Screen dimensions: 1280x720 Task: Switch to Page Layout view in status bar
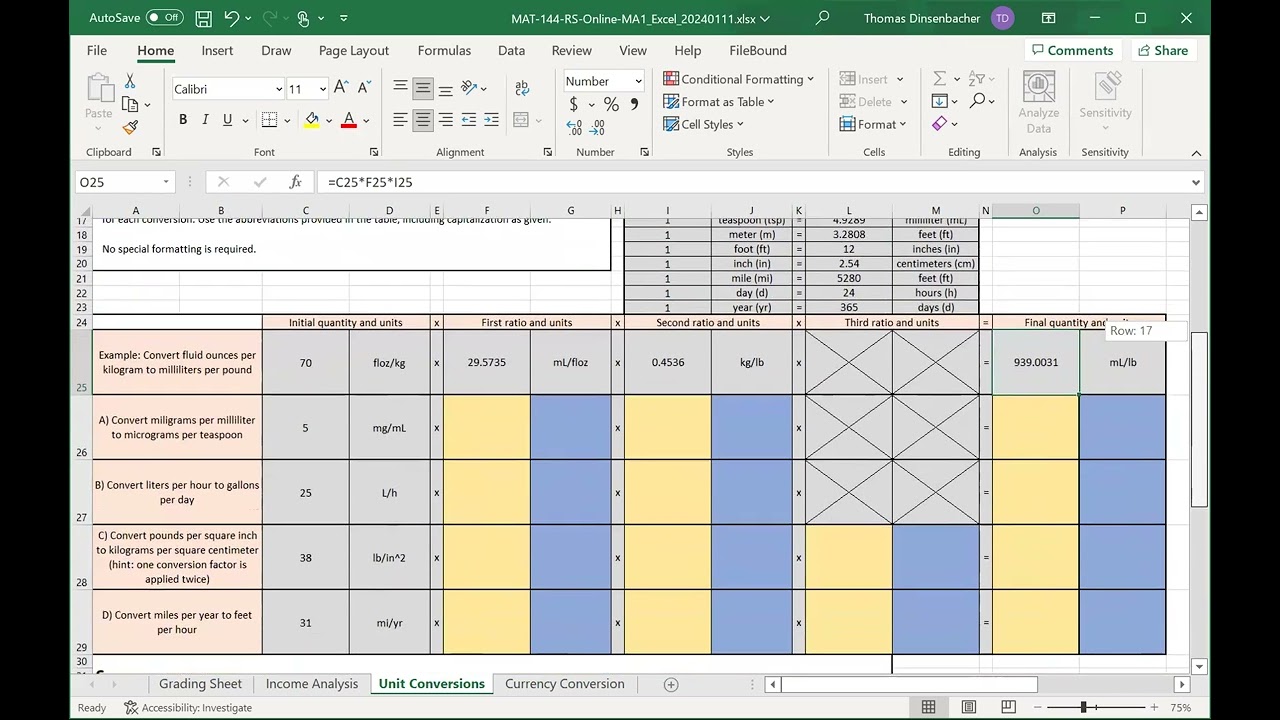click(968, 707)
